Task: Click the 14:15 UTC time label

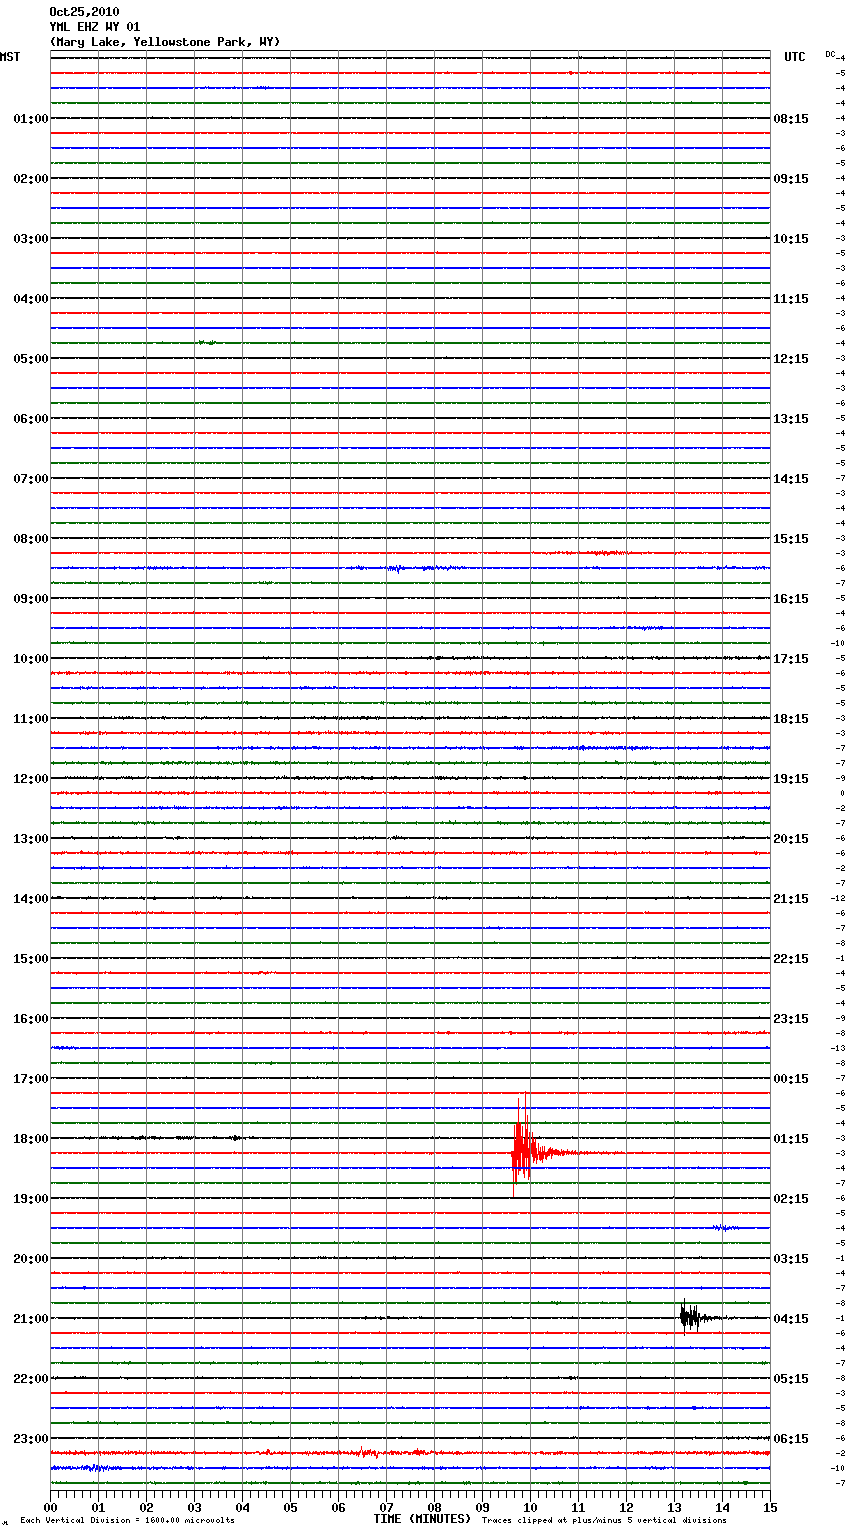Action: pyautogui.click(x=791, y=479)
